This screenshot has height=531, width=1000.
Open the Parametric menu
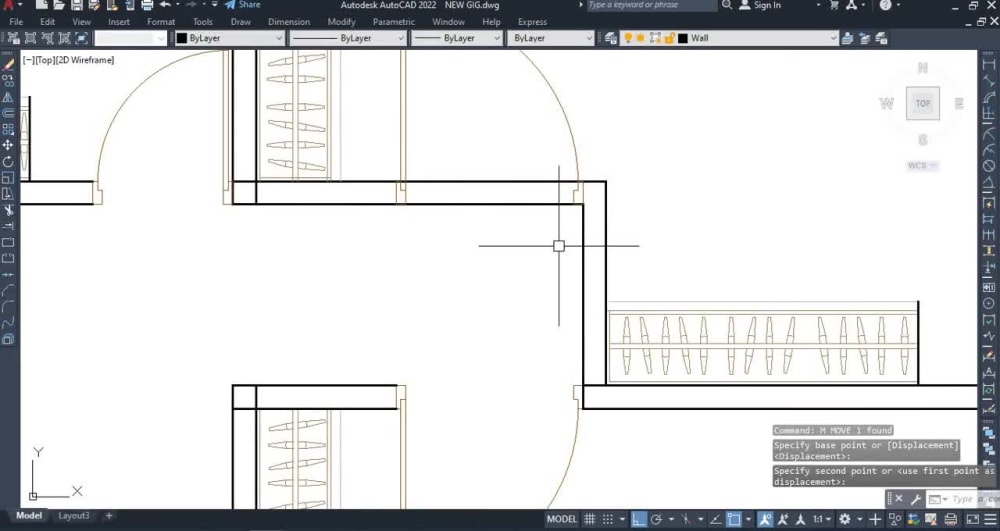tap(393, 22)
